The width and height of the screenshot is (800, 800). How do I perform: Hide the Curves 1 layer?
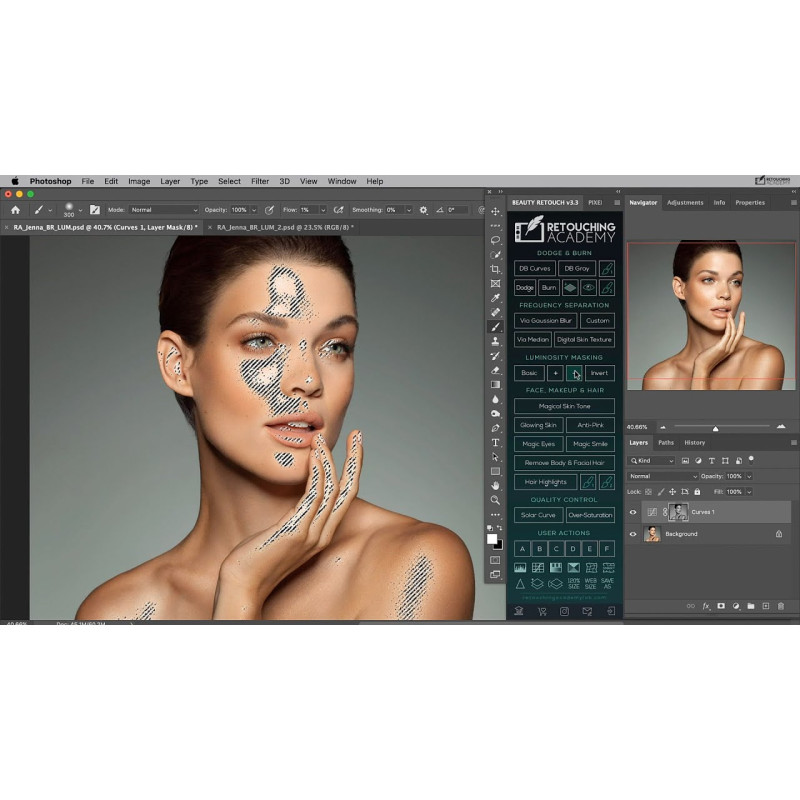coord(632,512)
